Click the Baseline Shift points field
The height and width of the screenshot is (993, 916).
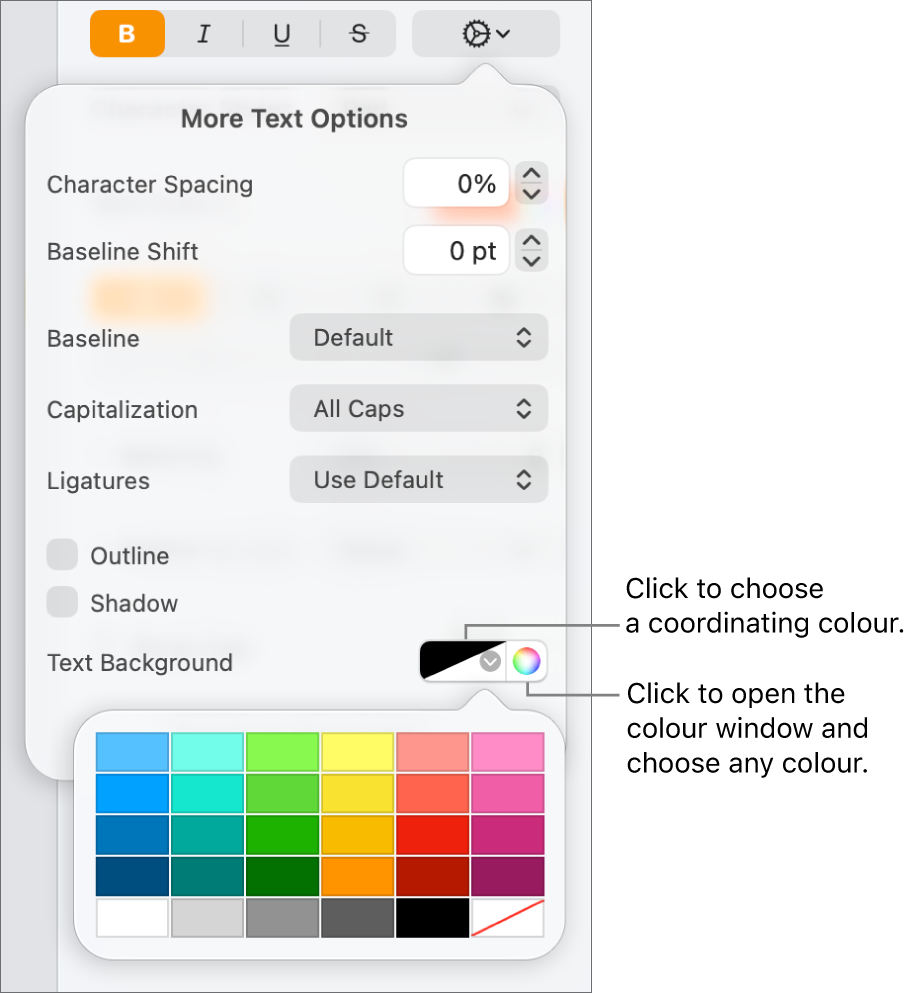[x=455, y=251]
